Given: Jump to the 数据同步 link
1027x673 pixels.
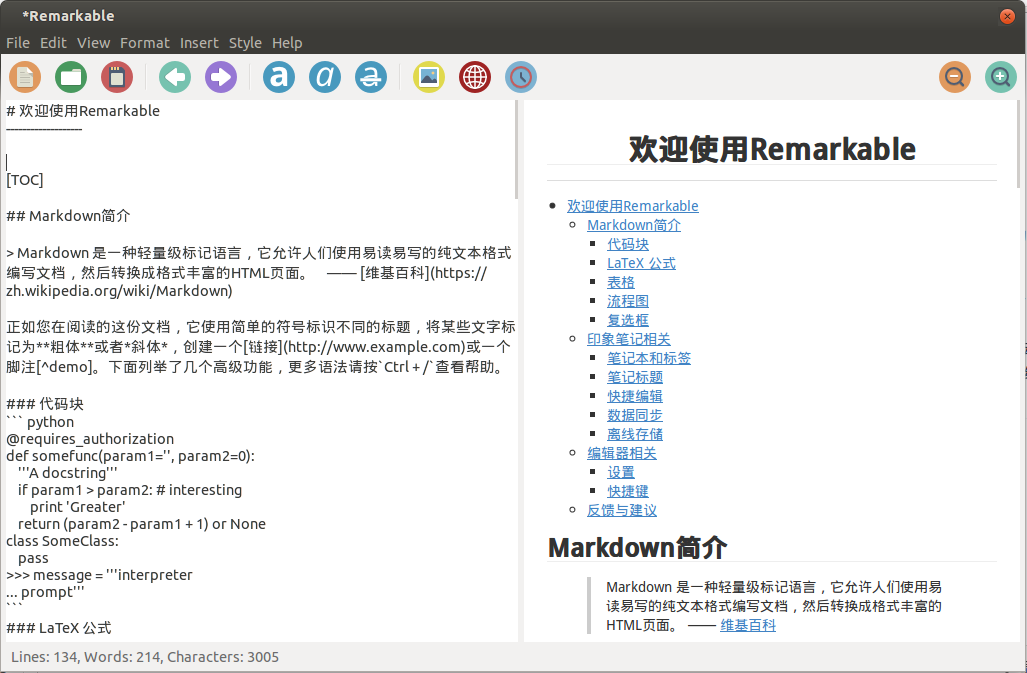Looking at the screenshot, I should pos(635,415).
